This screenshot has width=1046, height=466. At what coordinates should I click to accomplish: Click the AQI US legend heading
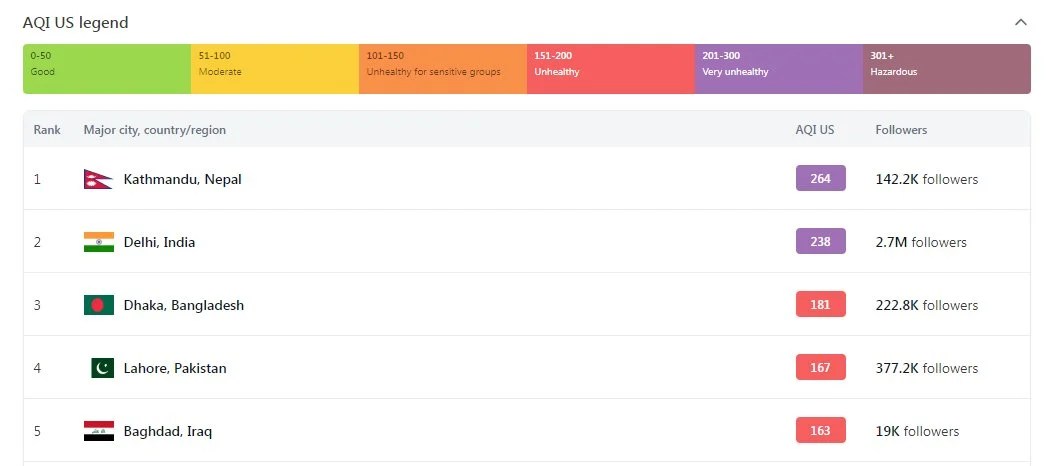coord(75,23)
